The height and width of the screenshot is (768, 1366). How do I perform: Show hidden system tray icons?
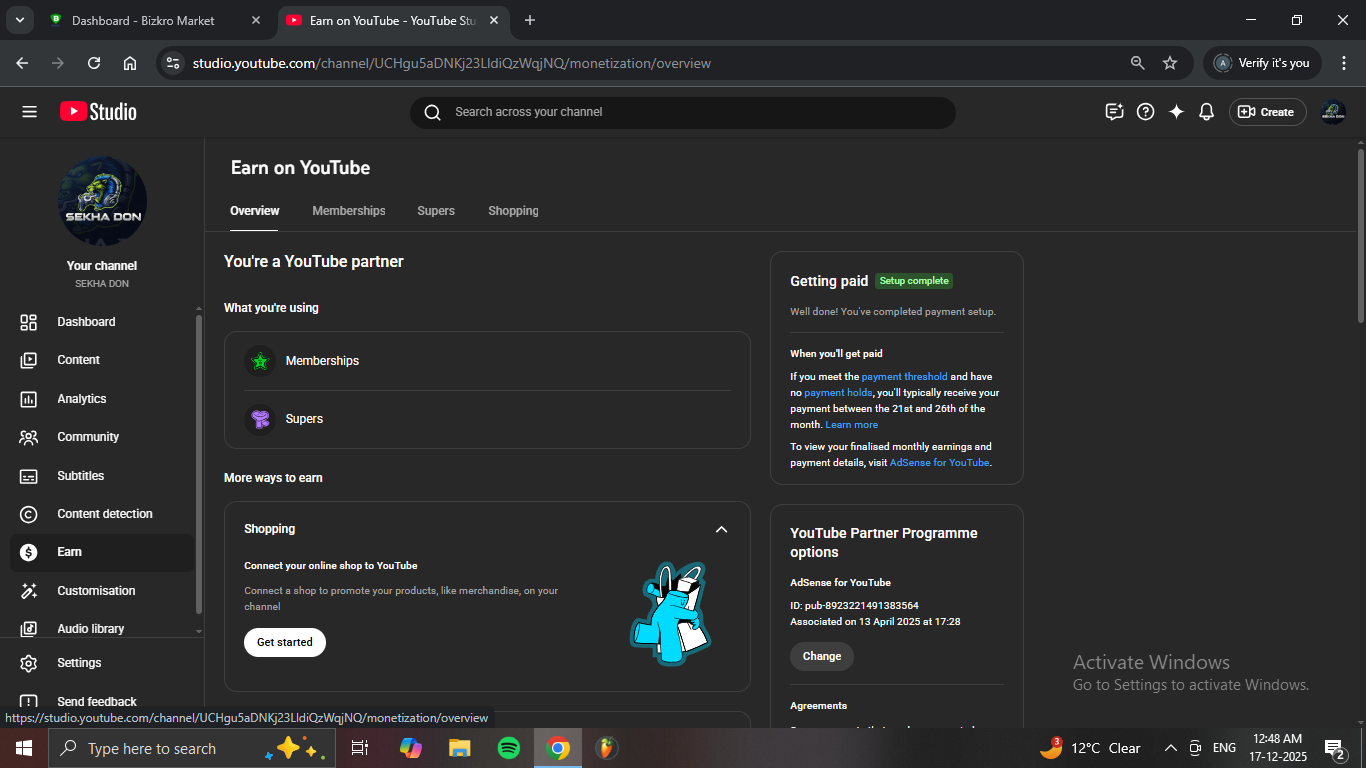point(1170,748)
